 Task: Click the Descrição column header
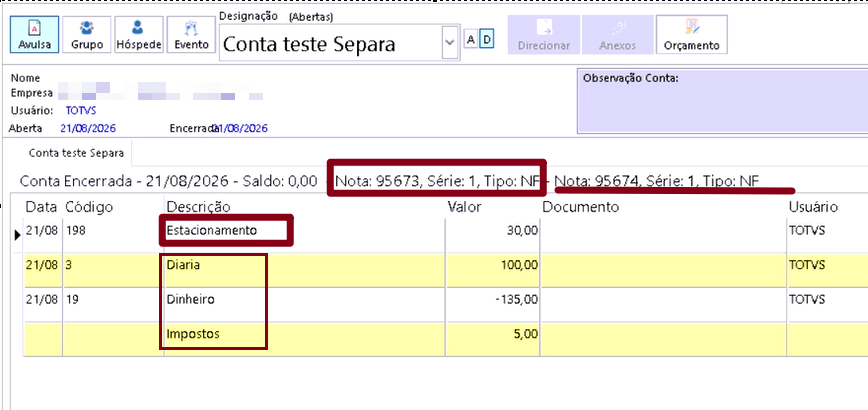tap(198, 207)
